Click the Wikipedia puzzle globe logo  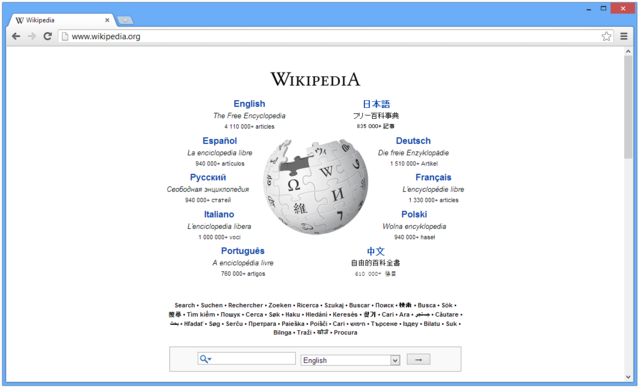[316, 186]
